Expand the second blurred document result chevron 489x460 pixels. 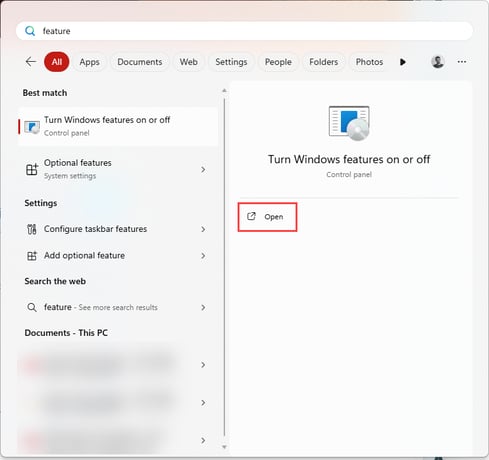pyautogui.click(x=203, y=403)
